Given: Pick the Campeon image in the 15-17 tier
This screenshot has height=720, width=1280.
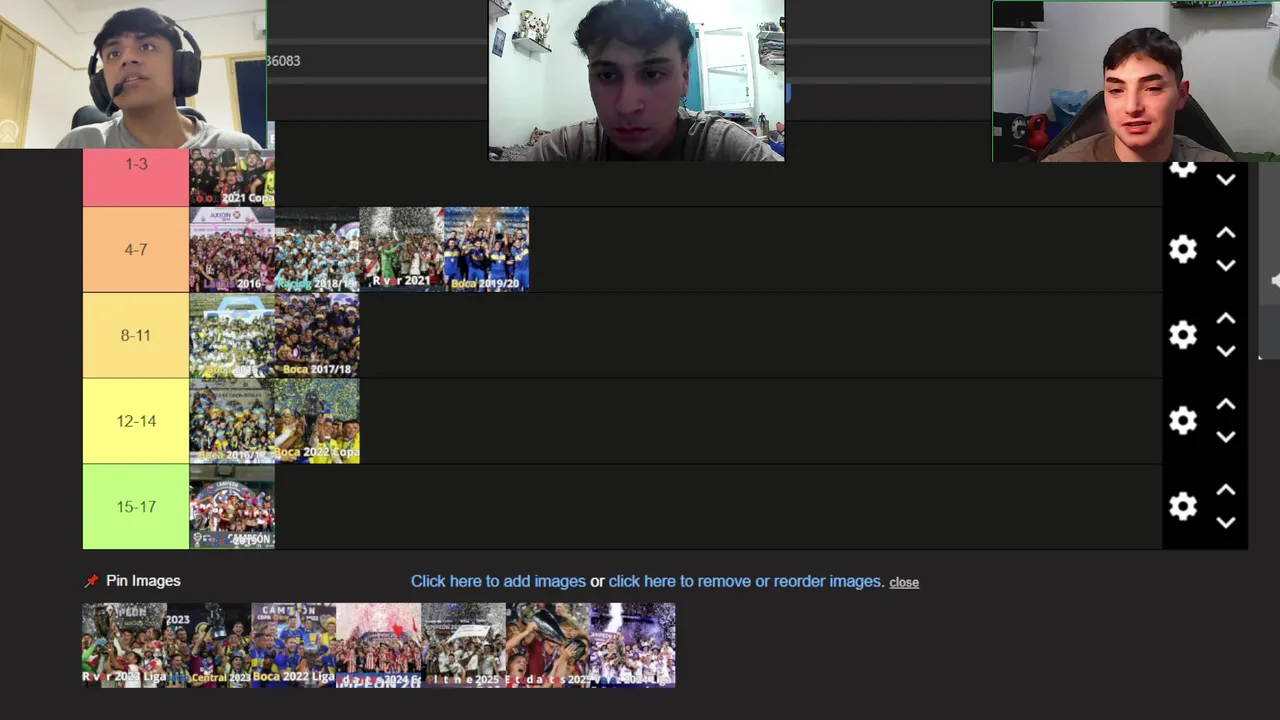Looking at the screenshot, I should 232,507.
